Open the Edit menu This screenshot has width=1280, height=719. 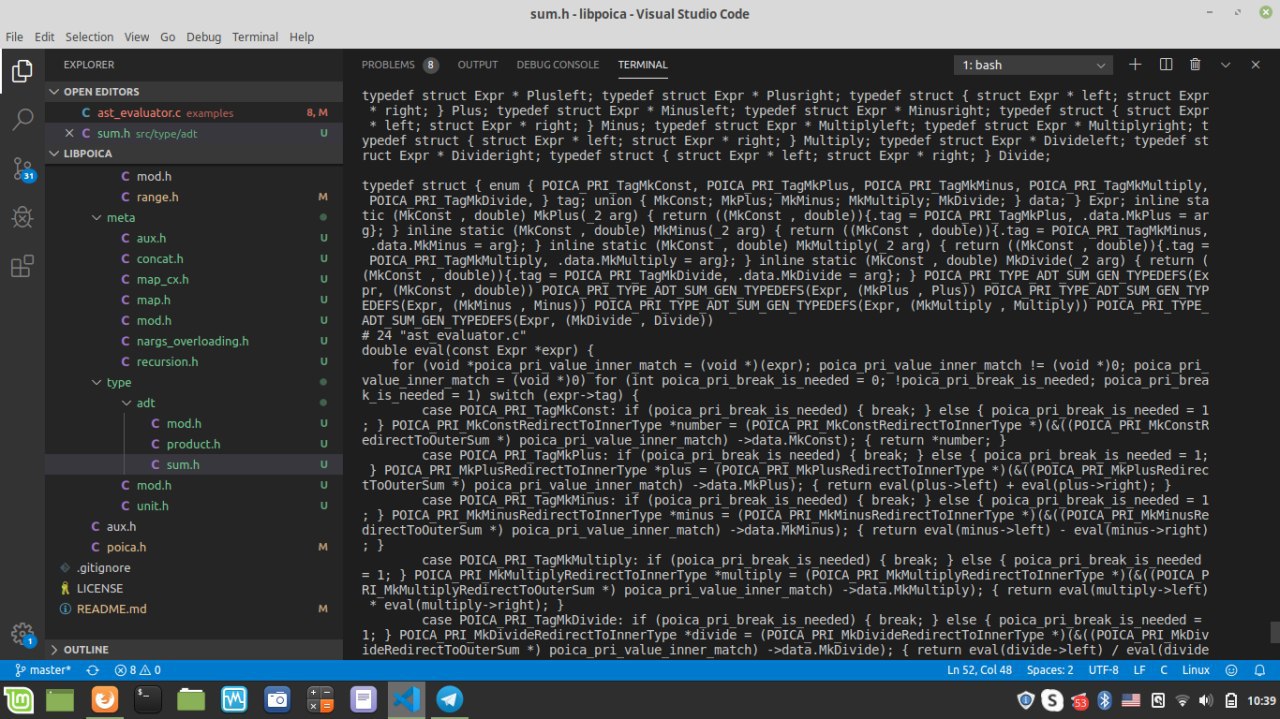pyautogui.click(x=44, y=37)
